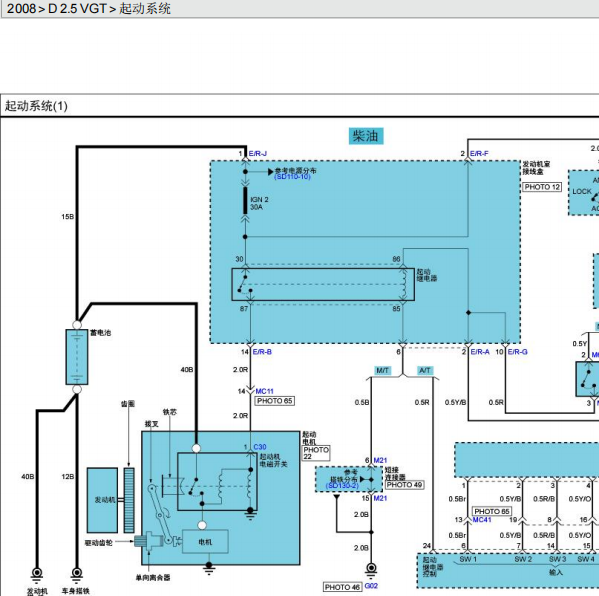599x596 pixels.
Task: Click the 柴油 diesel label
Action: coord(366,136)
